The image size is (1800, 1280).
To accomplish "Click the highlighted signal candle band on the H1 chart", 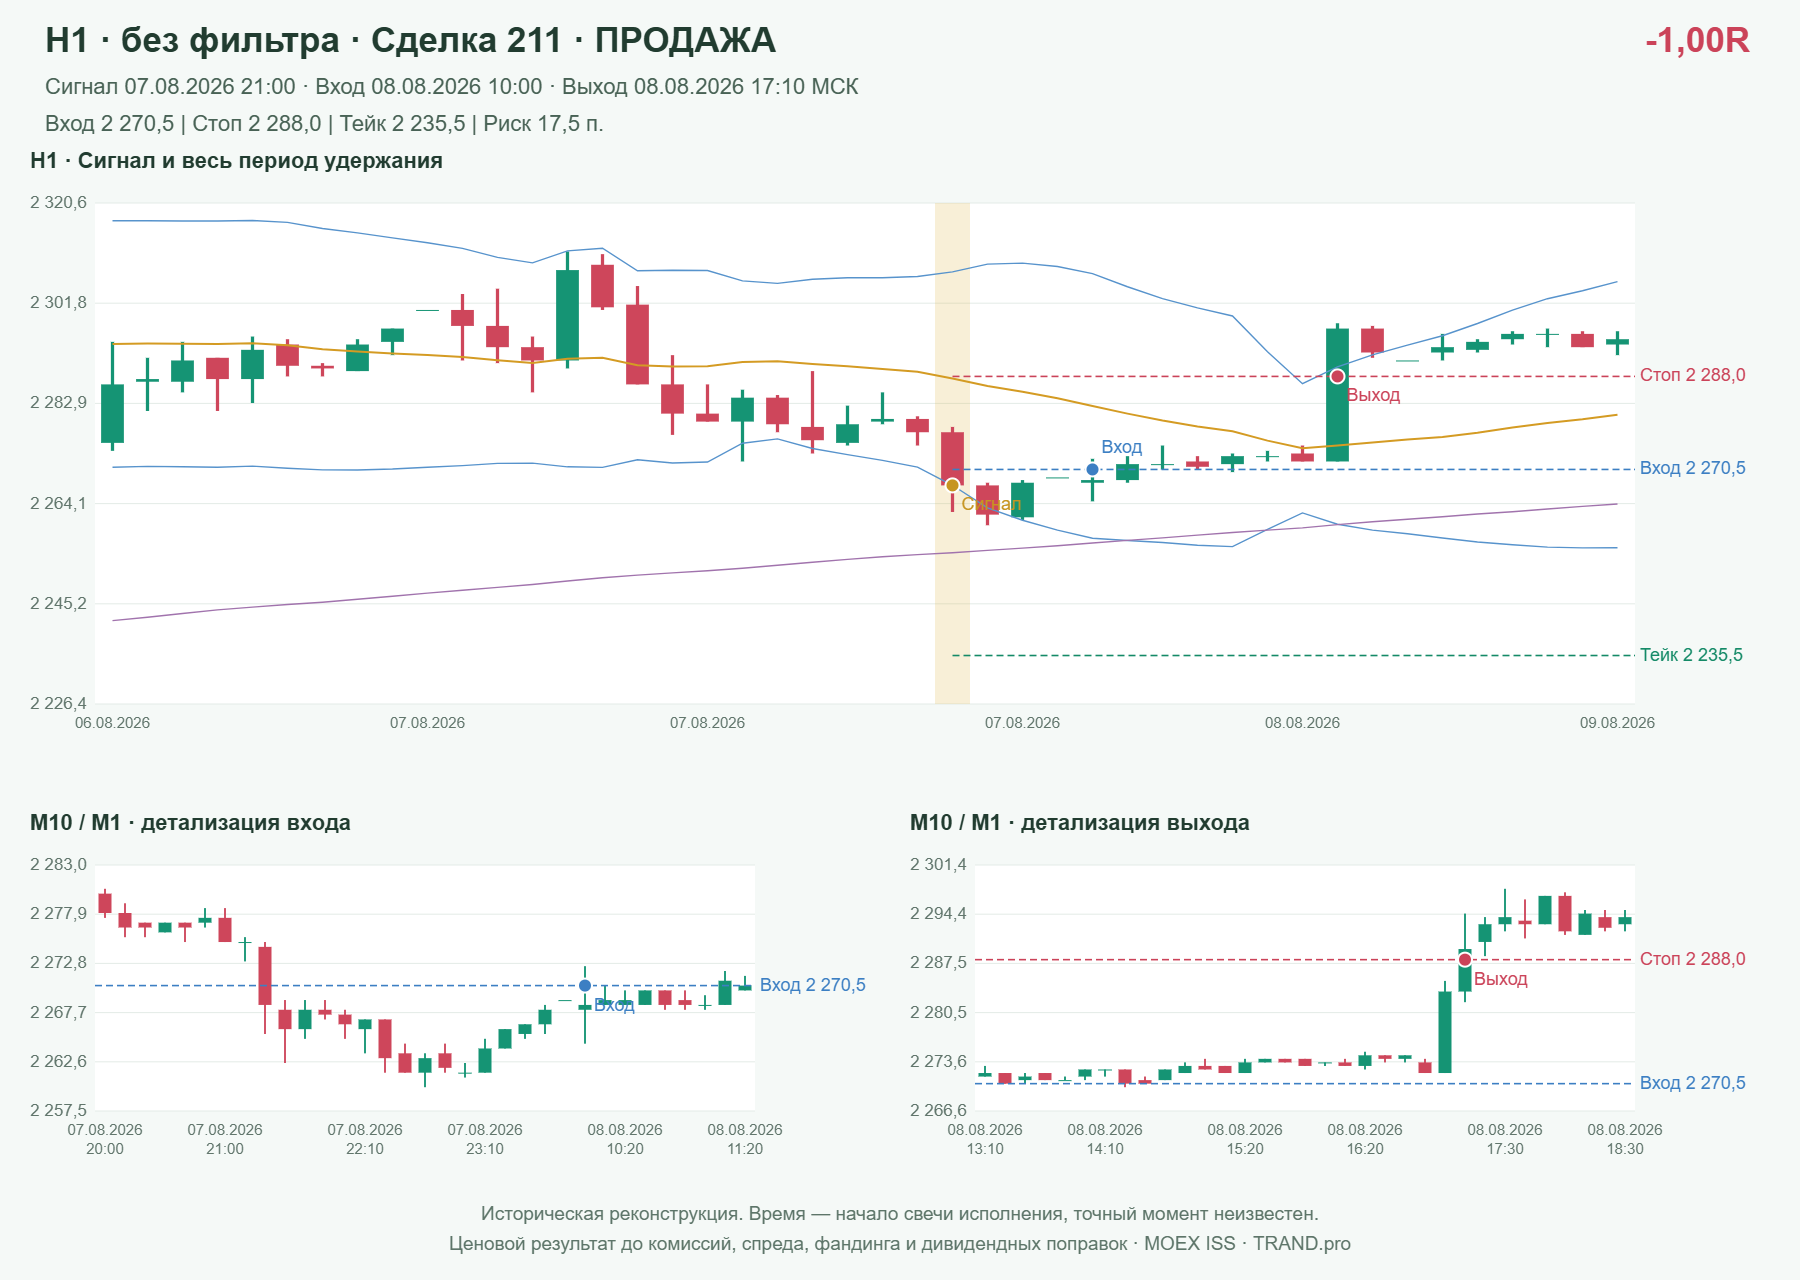I will tap(952, 453).
